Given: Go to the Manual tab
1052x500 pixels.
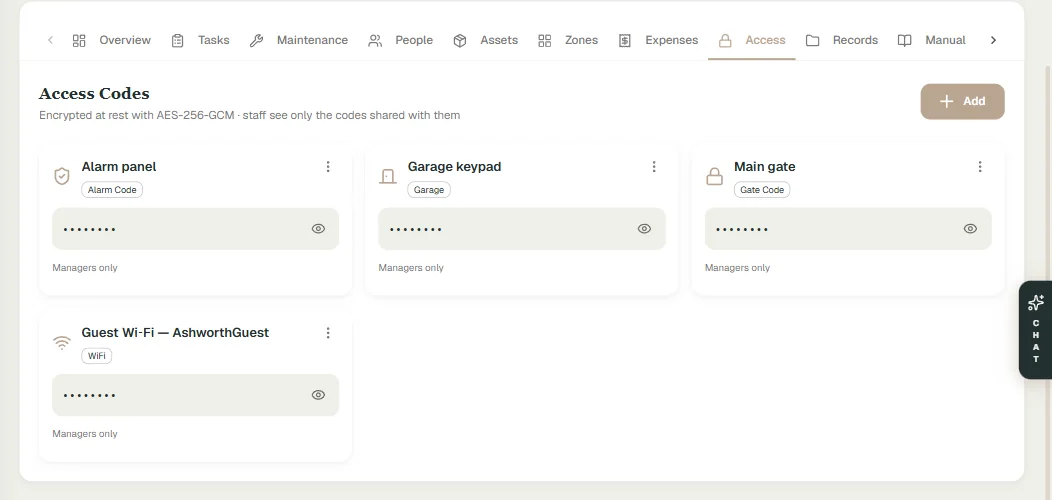Looking at the screenshot, I should tap(932, 40).
